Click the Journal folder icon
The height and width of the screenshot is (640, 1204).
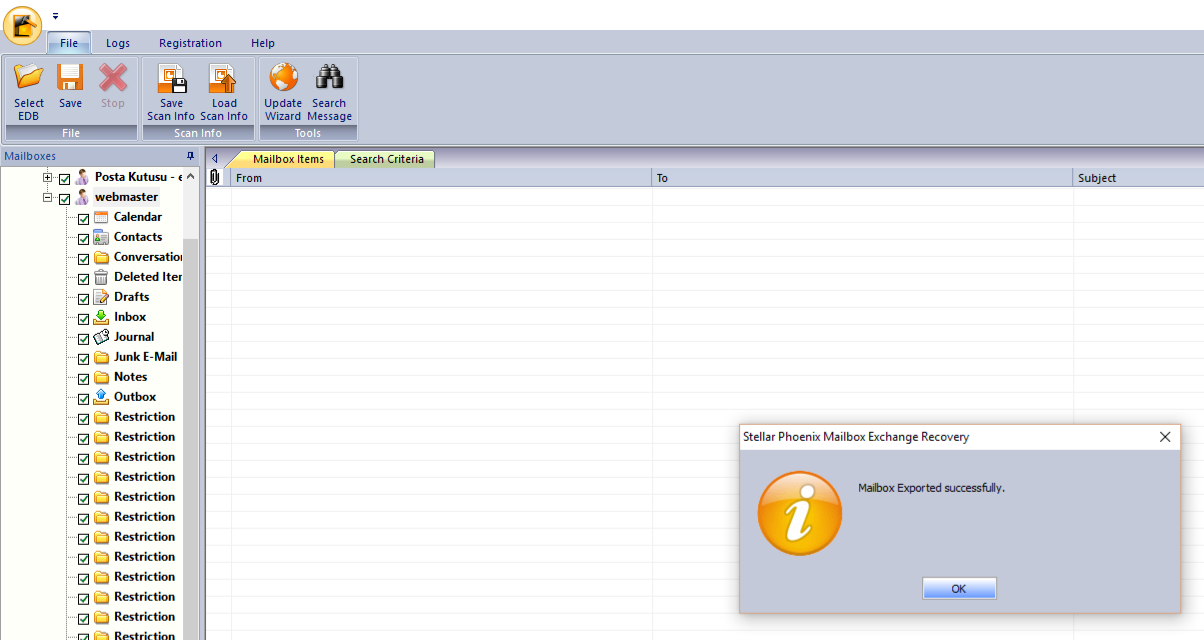coord(101,337)
